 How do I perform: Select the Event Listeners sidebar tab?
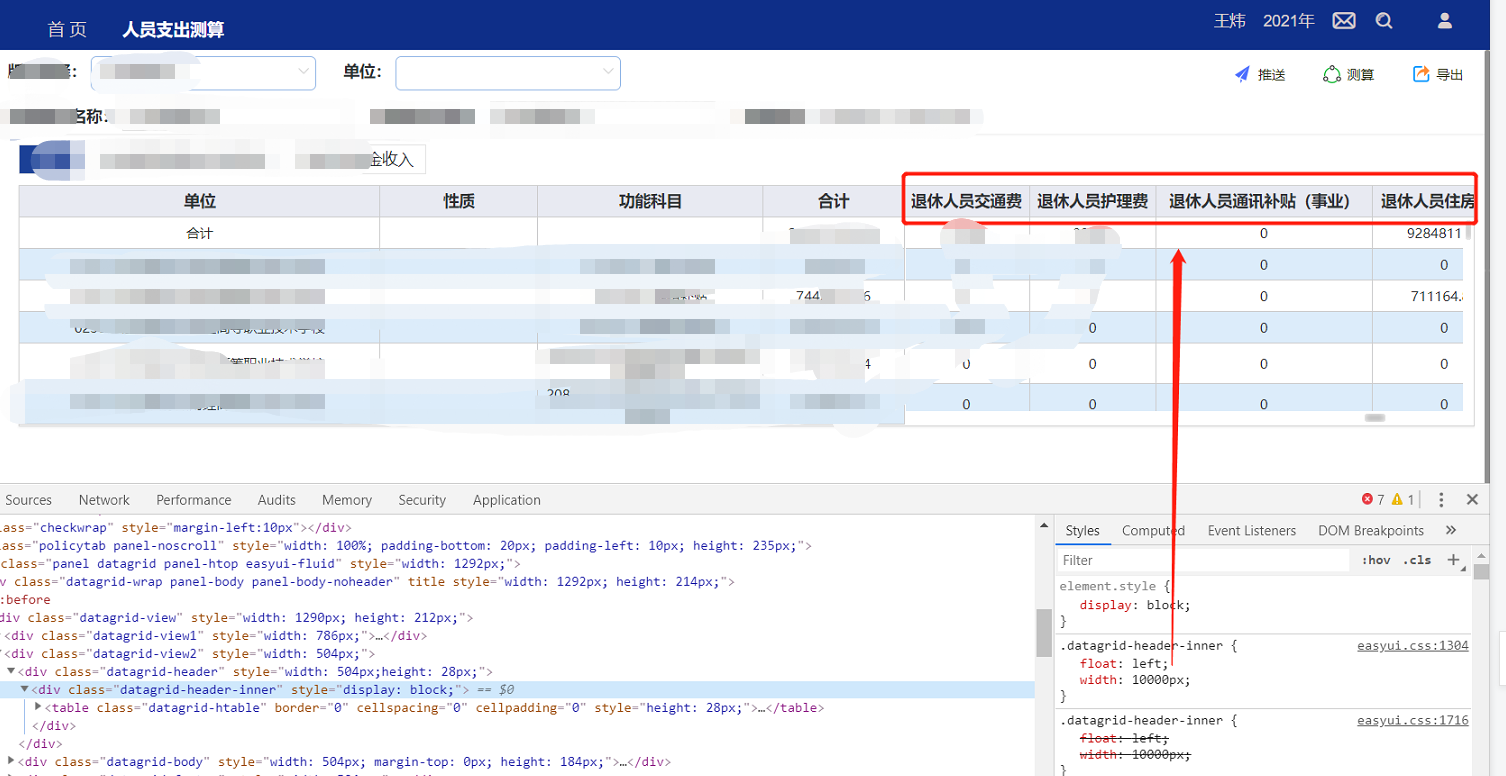[1252, 530]
